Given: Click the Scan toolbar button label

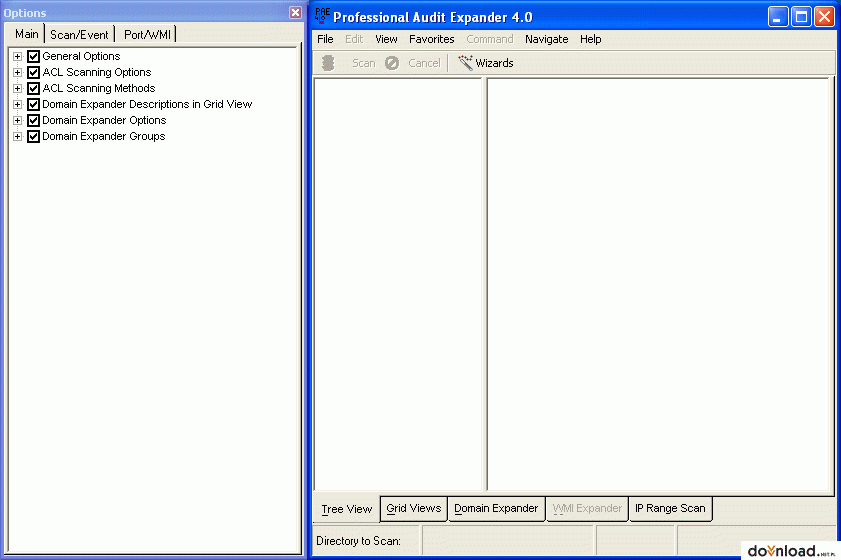Looking at the screenshot, I should tap(364, 63).
